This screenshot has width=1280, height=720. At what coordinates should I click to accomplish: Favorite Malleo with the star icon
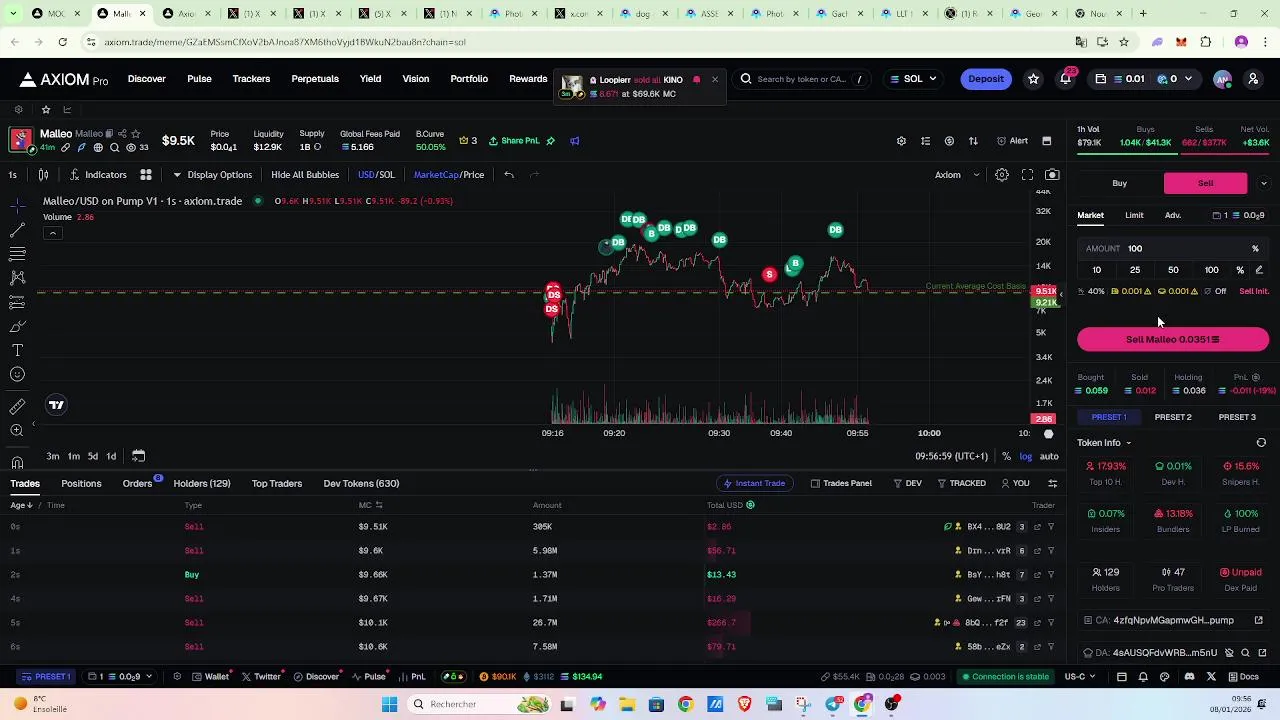tap(135, 134)
